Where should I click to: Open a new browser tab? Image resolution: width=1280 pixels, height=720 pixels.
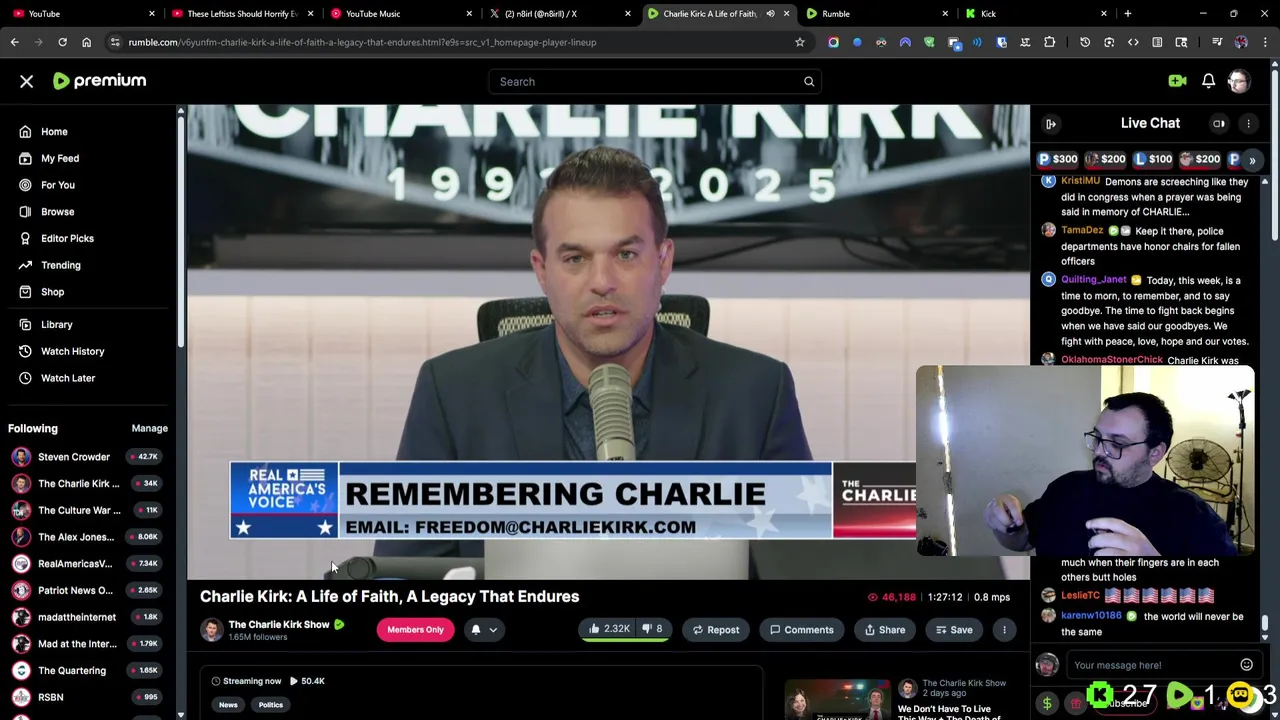1128,14
